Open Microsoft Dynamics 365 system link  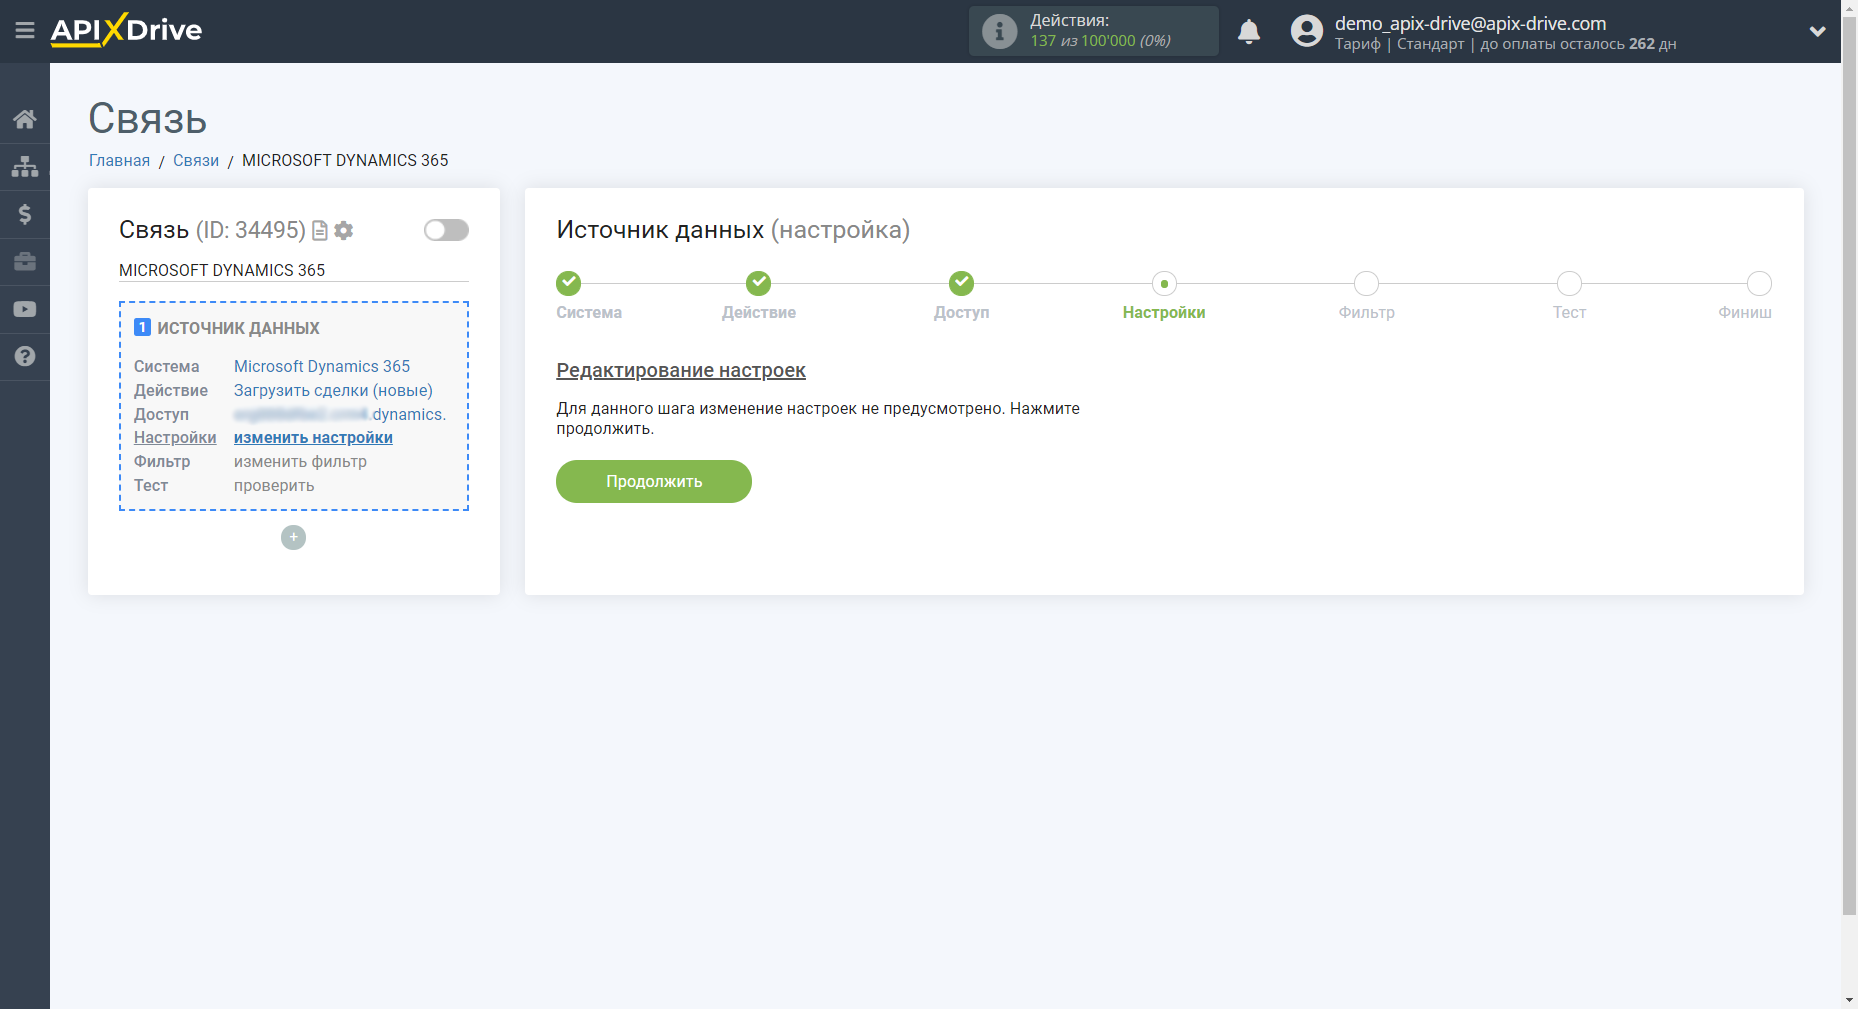322,367
